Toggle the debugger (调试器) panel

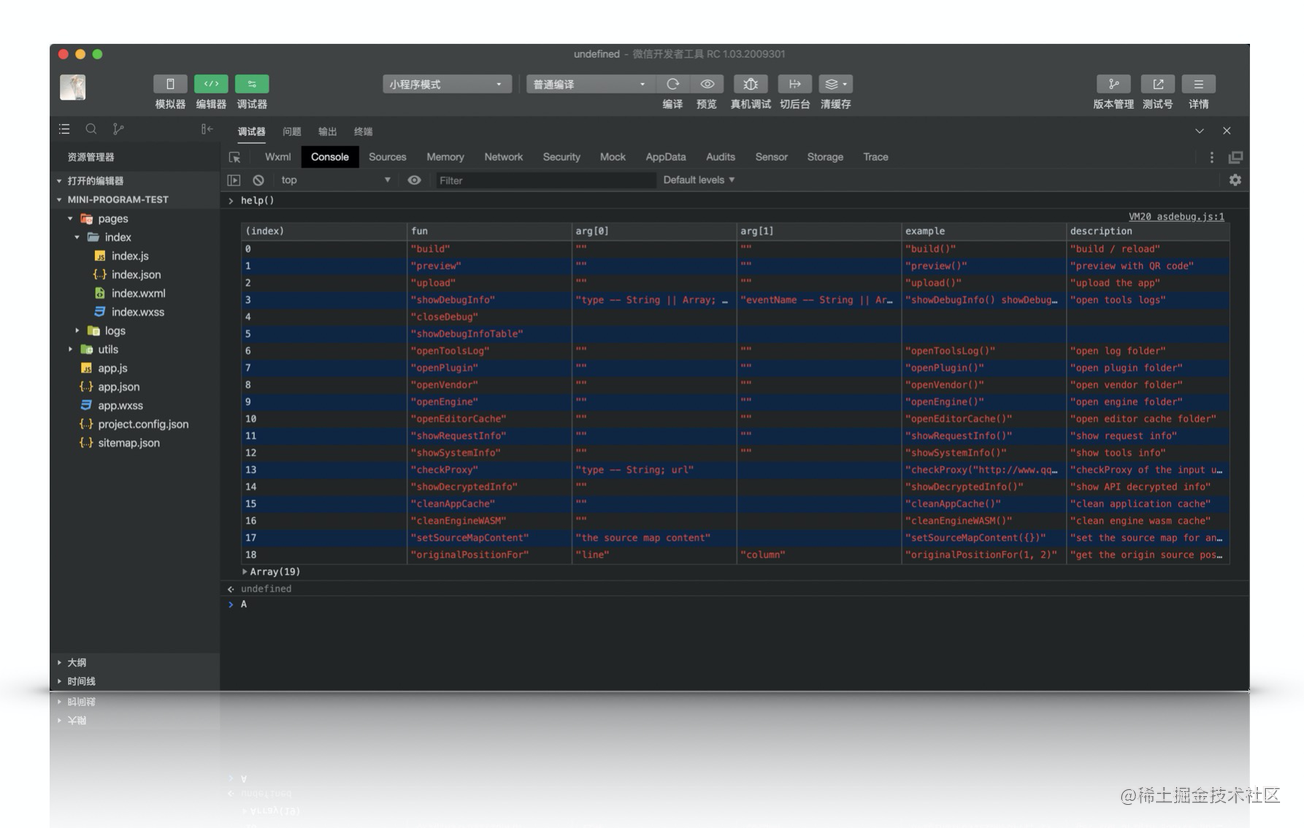pos(252,85)
